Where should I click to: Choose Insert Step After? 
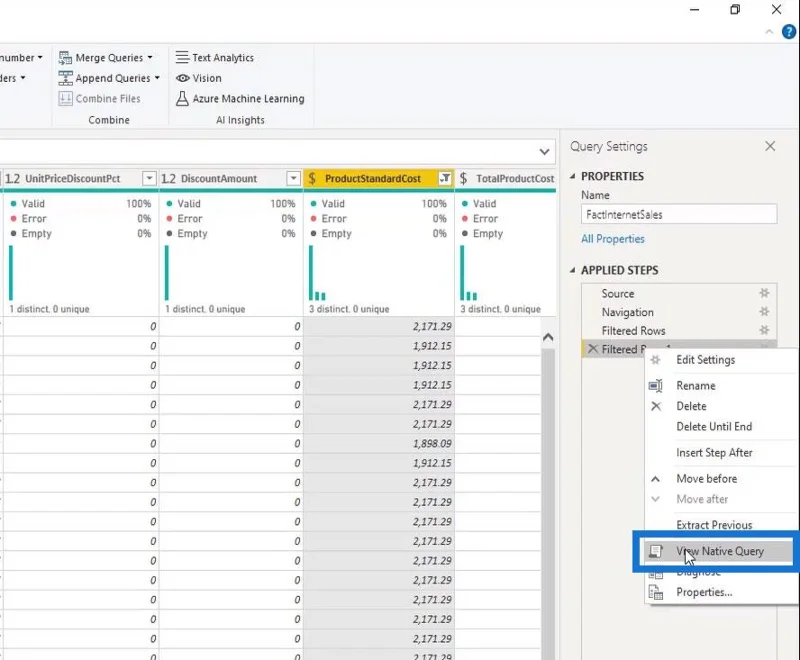[x=714, y=452]
